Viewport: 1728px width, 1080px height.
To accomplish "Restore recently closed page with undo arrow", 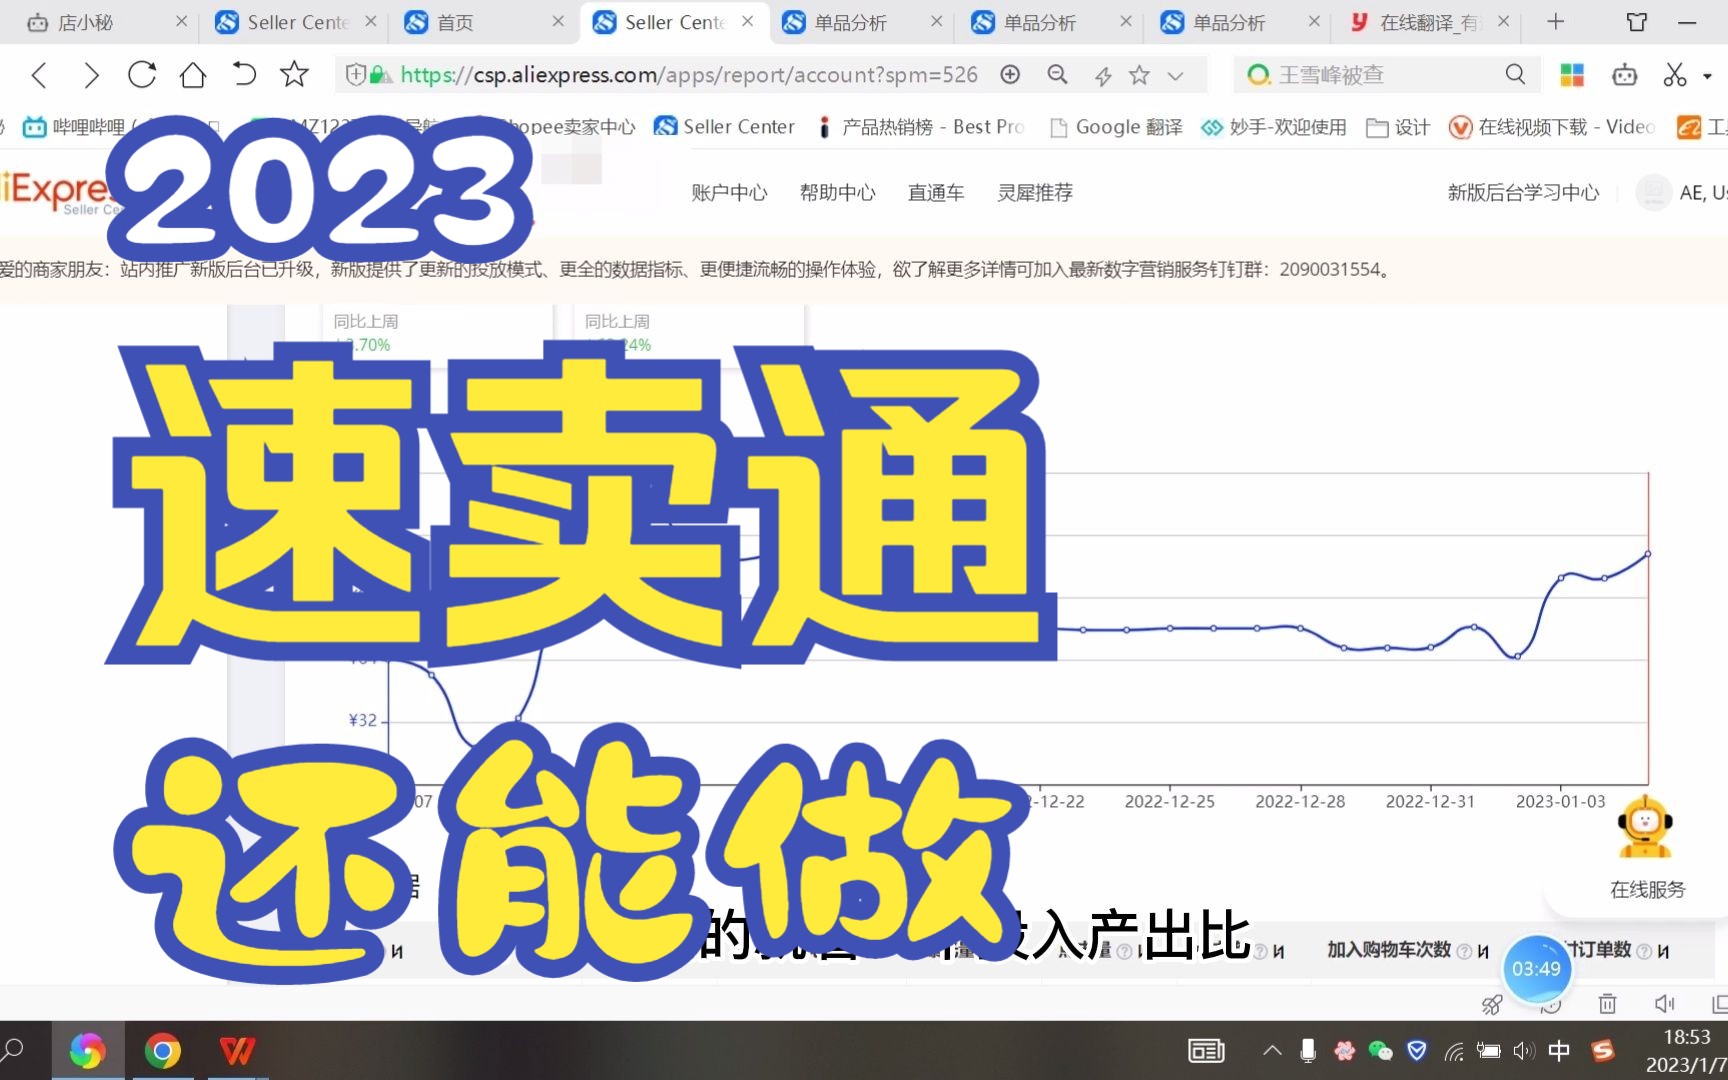I will (244, 75).
